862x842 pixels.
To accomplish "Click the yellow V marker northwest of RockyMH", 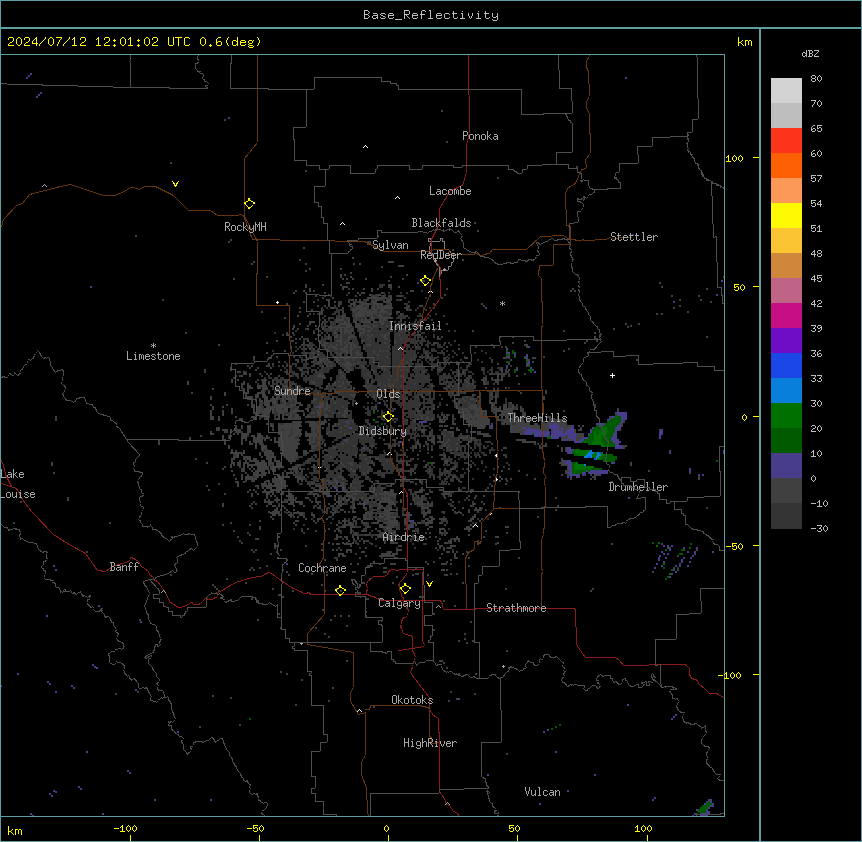I will (x=175, y=184).
